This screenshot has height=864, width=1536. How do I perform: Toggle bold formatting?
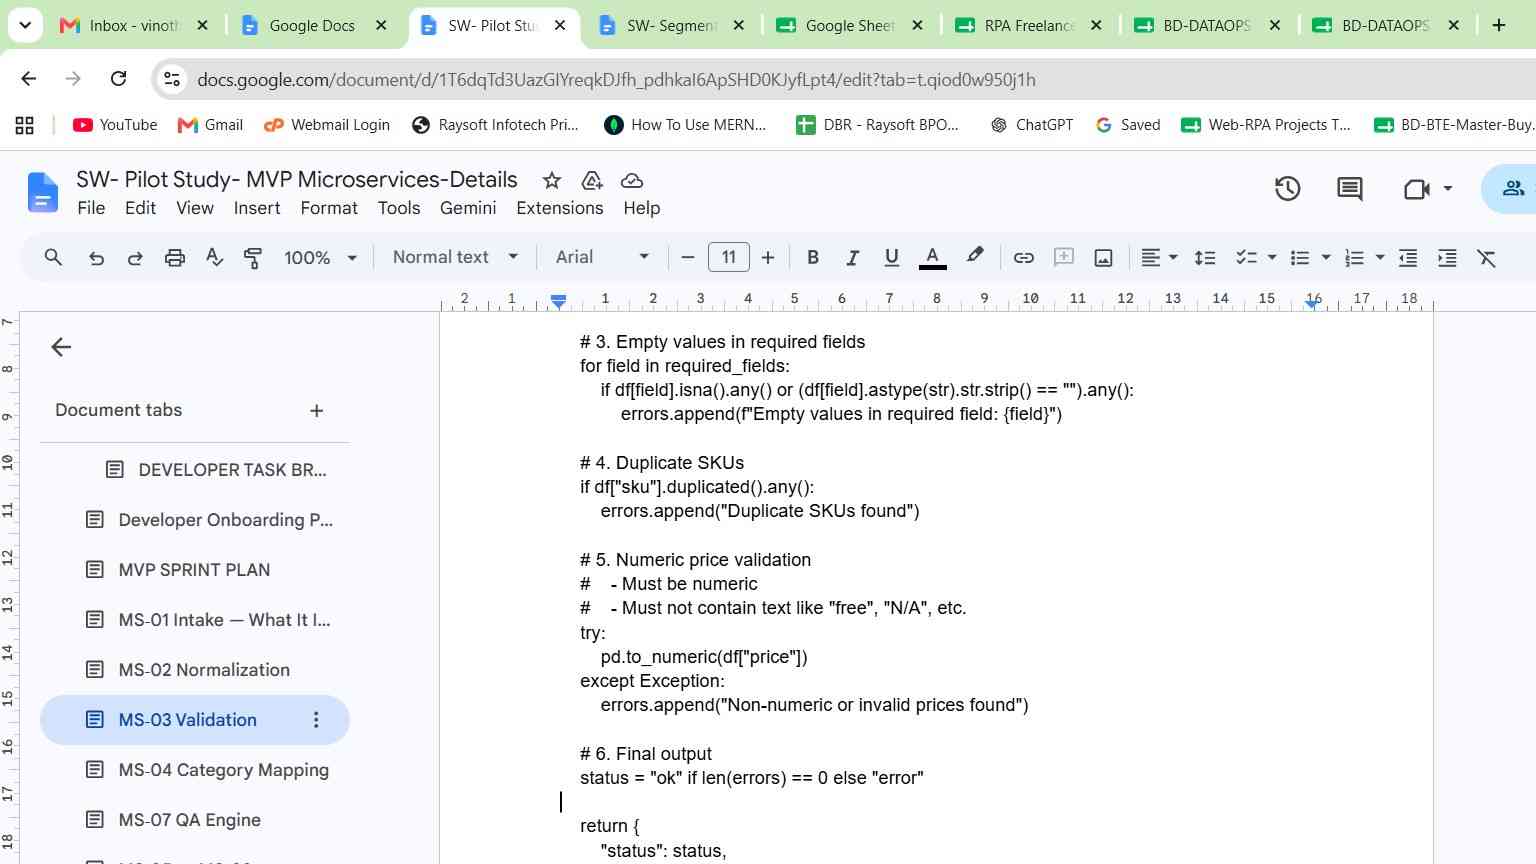813,258
